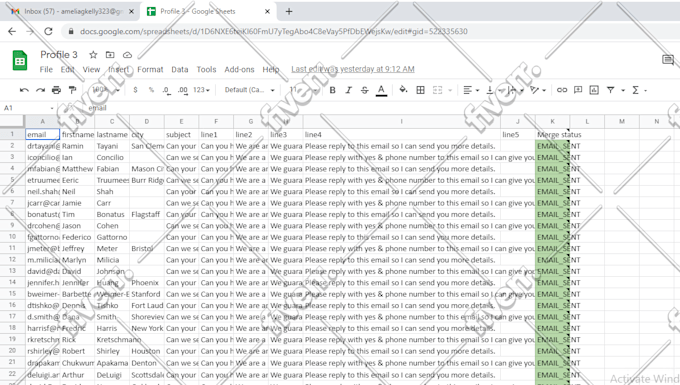The height and width of the screenshot is (385, 680).
Task: Open filter views dropdown arrow
Action: click(x=623, y=90)
